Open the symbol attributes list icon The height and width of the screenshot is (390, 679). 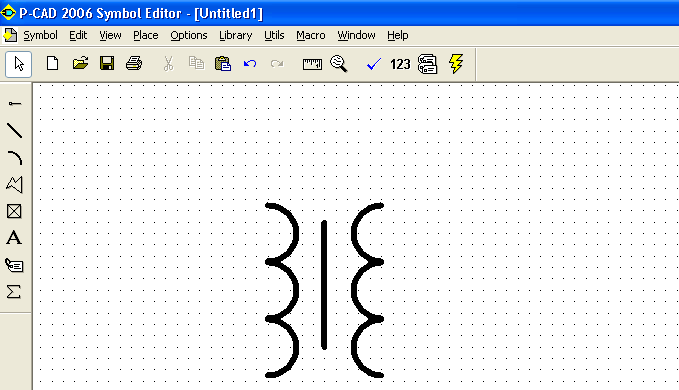point(427,64)
